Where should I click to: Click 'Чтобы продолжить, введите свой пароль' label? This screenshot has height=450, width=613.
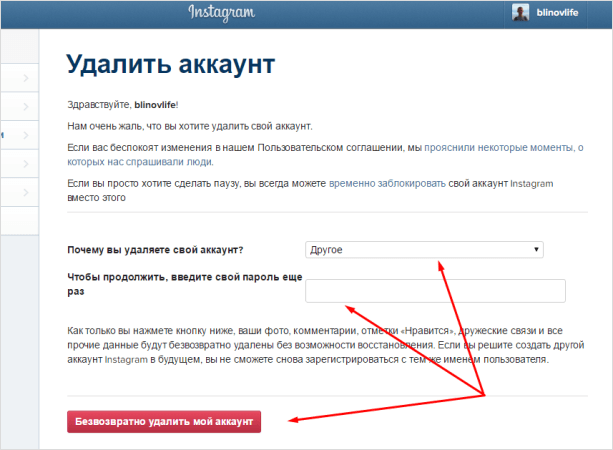point(185,284)
